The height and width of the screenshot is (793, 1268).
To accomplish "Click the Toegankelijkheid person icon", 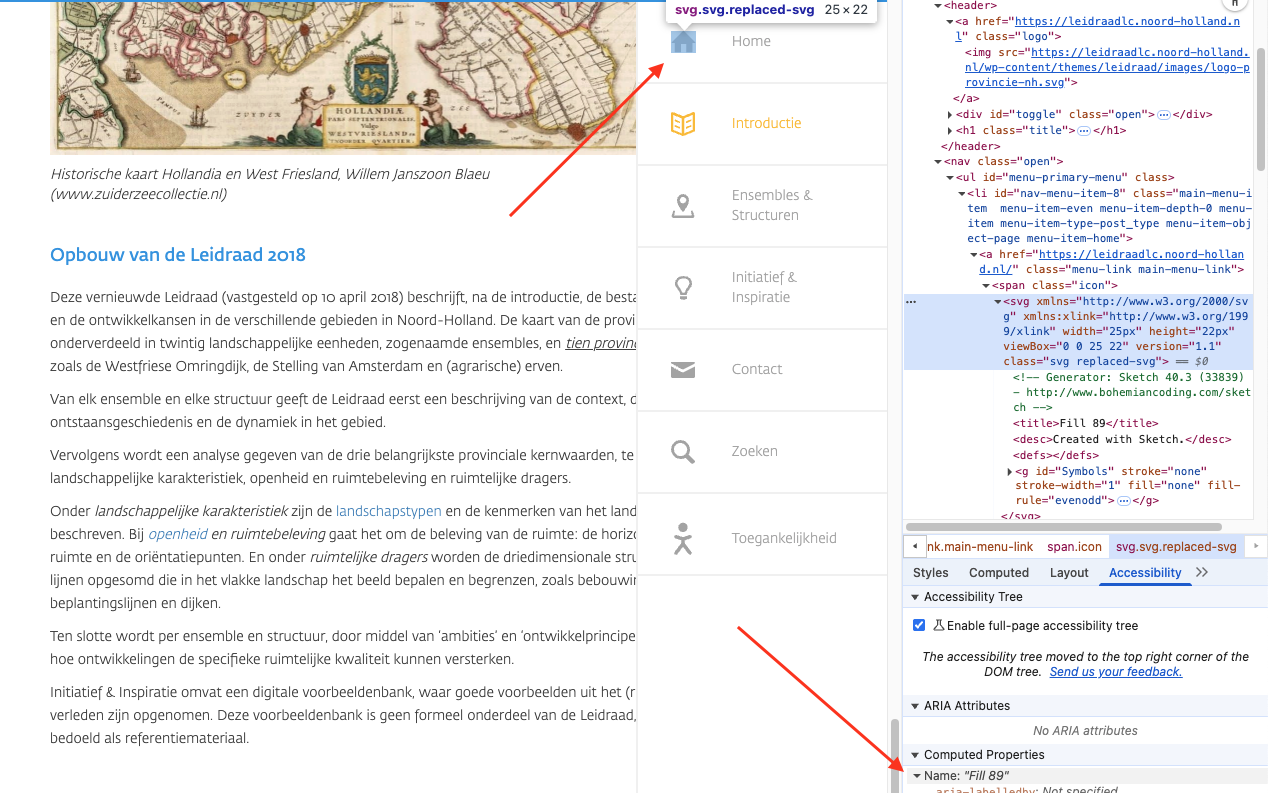I will click(683, 538).
